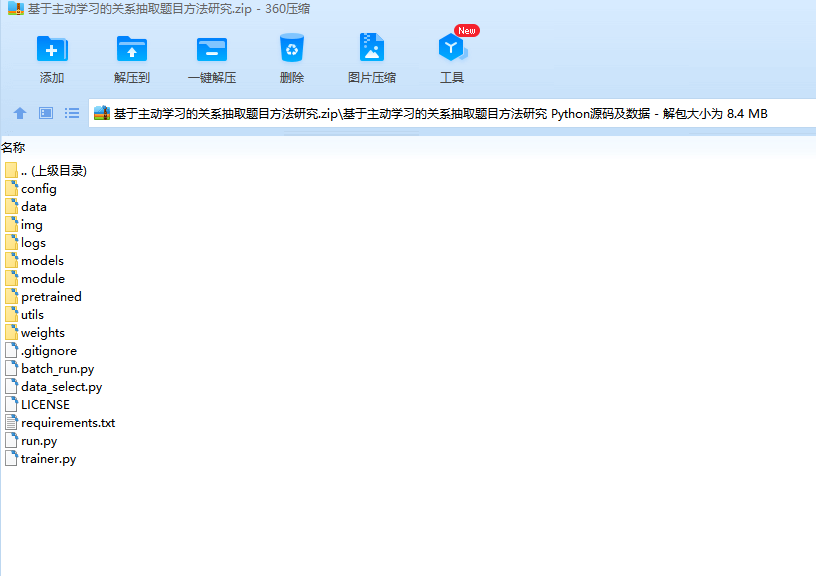The height and width of the screenshot is (576, 816).
Task: Click the .gitignore file icon
Action: click(11, 350)
